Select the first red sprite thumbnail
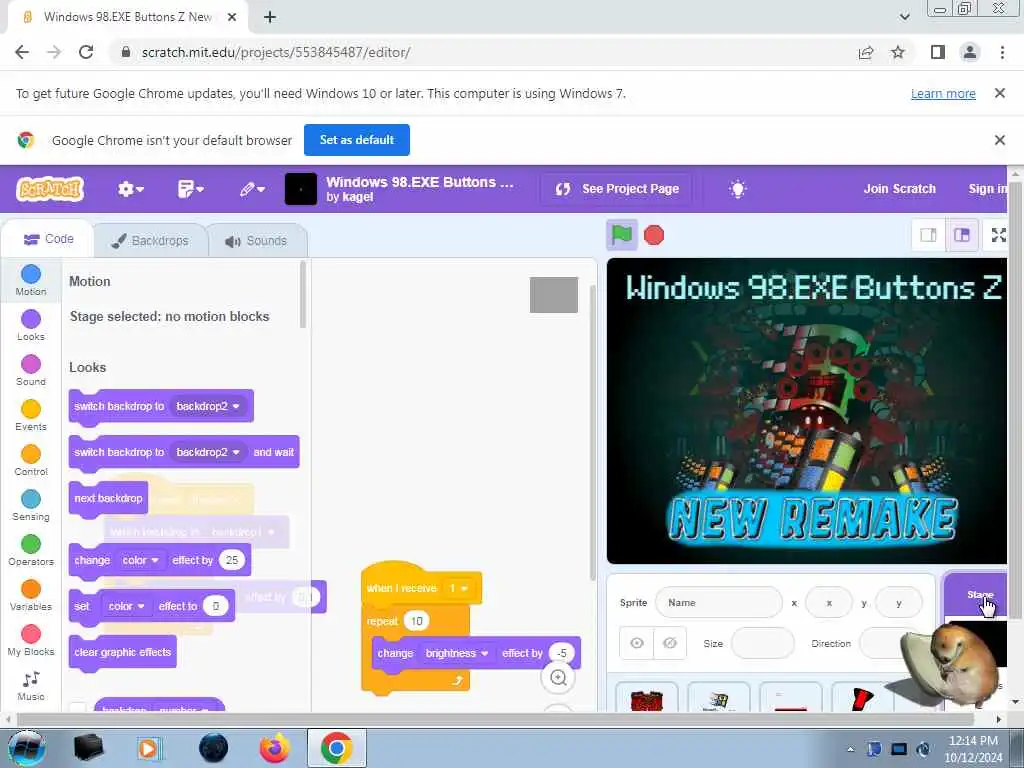Screen dimensions: 1024x768 (647, 699)
